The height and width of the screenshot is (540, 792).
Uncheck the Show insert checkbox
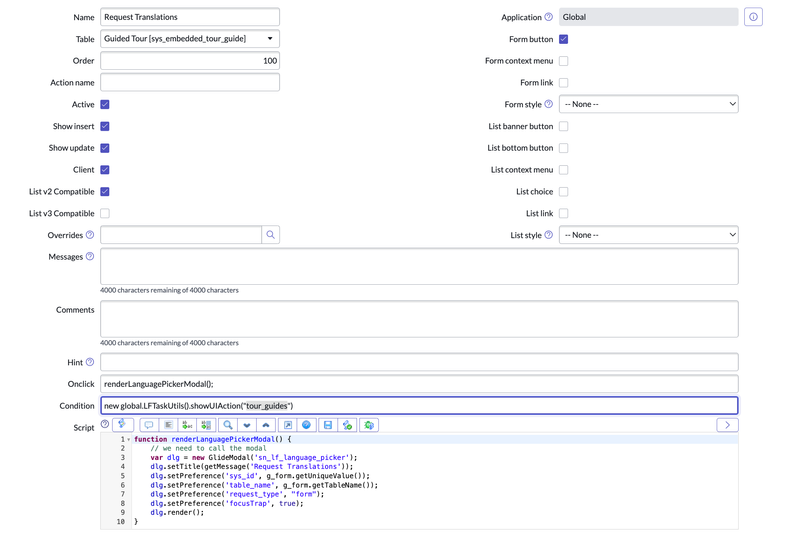(x=105, y=126)
